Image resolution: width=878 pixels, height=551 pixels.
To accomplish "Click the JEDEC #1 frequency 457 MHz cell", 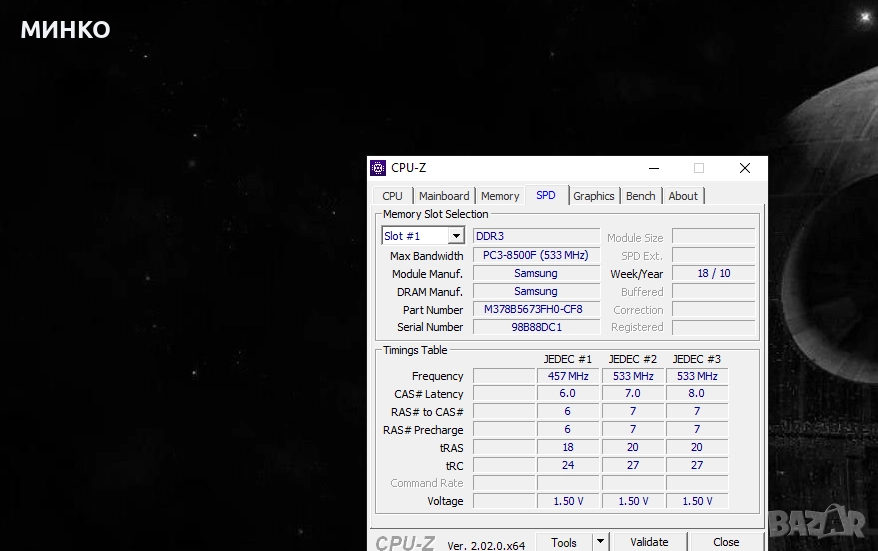I will 568,376.
